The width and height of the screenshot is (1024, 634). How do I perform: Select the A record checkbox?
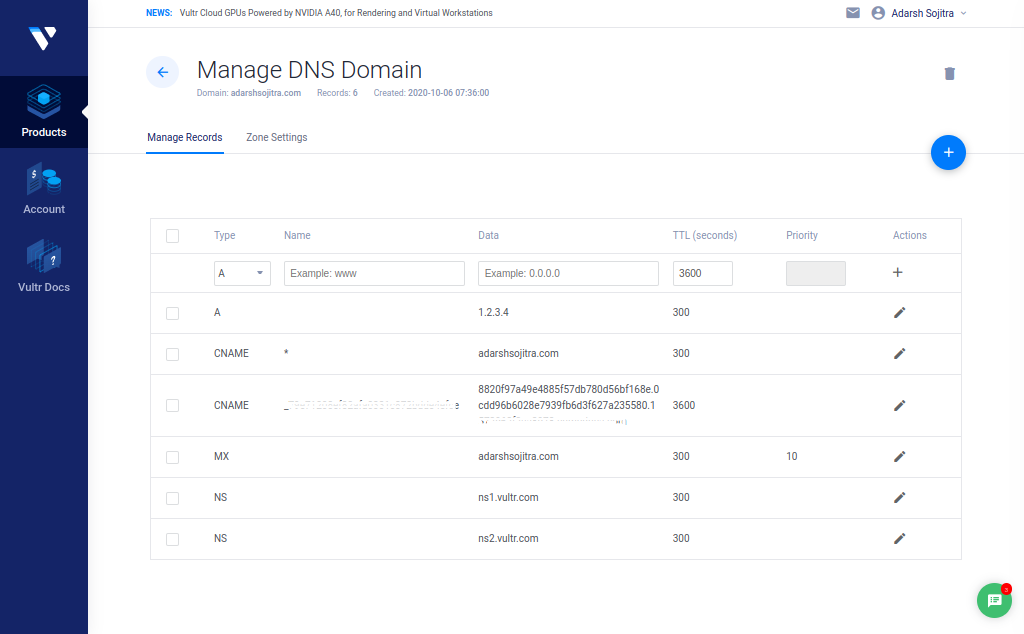click(x=172, y=313)
